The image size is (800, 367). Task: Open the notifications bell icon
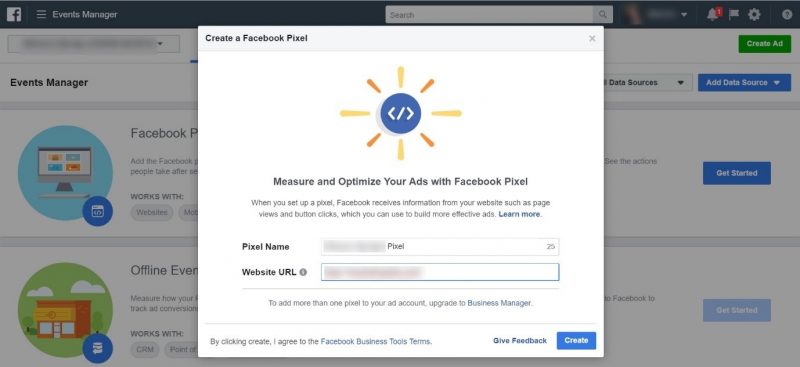pos(713,14)
